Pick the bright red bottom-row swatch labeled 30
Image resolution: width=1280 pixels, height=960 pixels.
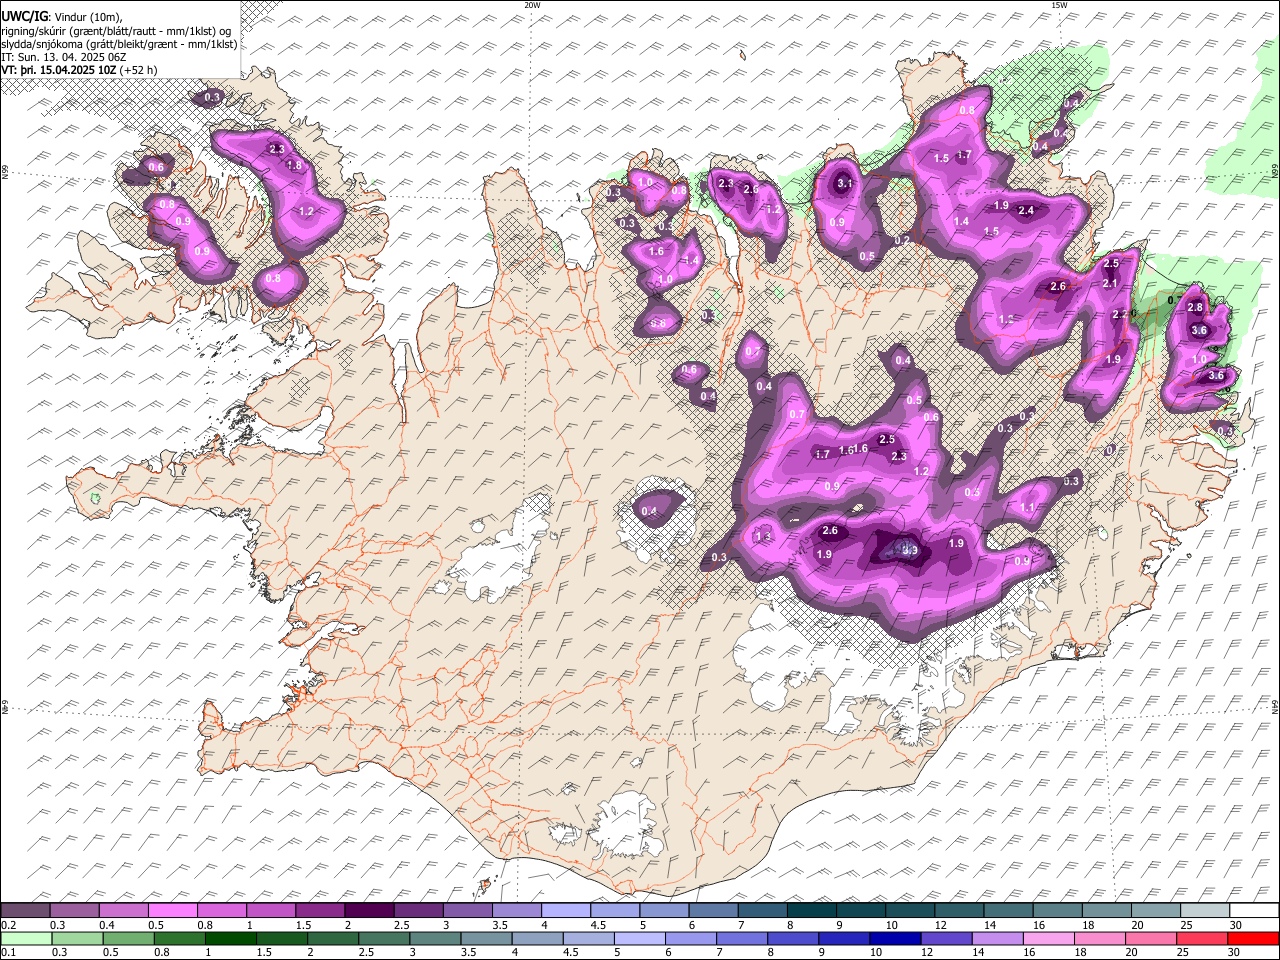coord(1253,939)
